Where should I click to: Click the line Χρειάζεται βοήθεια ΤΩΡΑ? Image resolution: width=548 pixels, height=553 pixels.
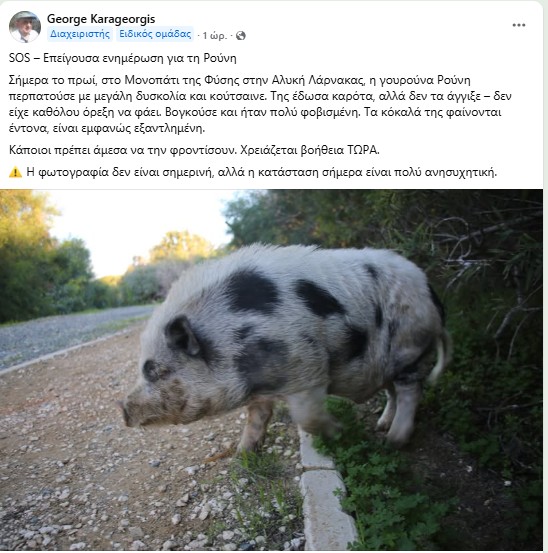[x=310, y=150]
